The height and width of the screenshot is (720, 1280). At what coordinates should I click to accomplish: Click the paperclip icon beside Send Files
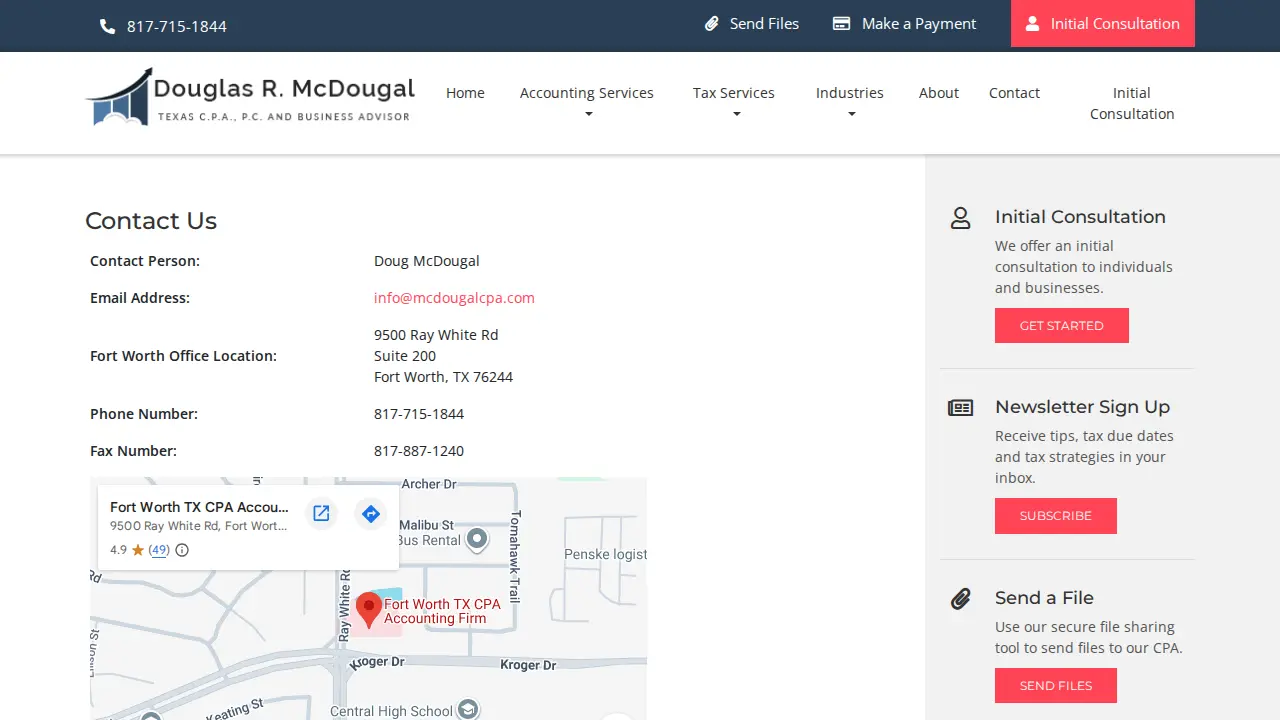coord(712,24)
